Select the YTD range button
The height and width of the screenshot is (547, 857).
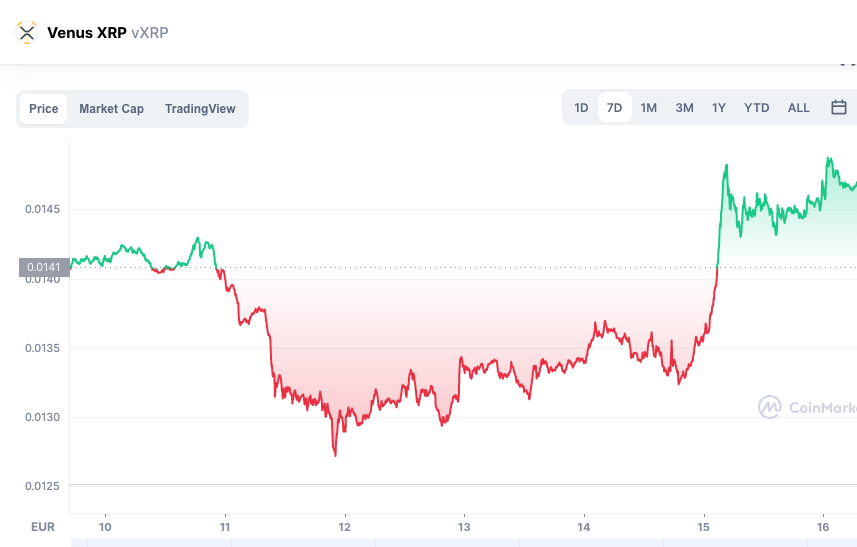(756, 108)
